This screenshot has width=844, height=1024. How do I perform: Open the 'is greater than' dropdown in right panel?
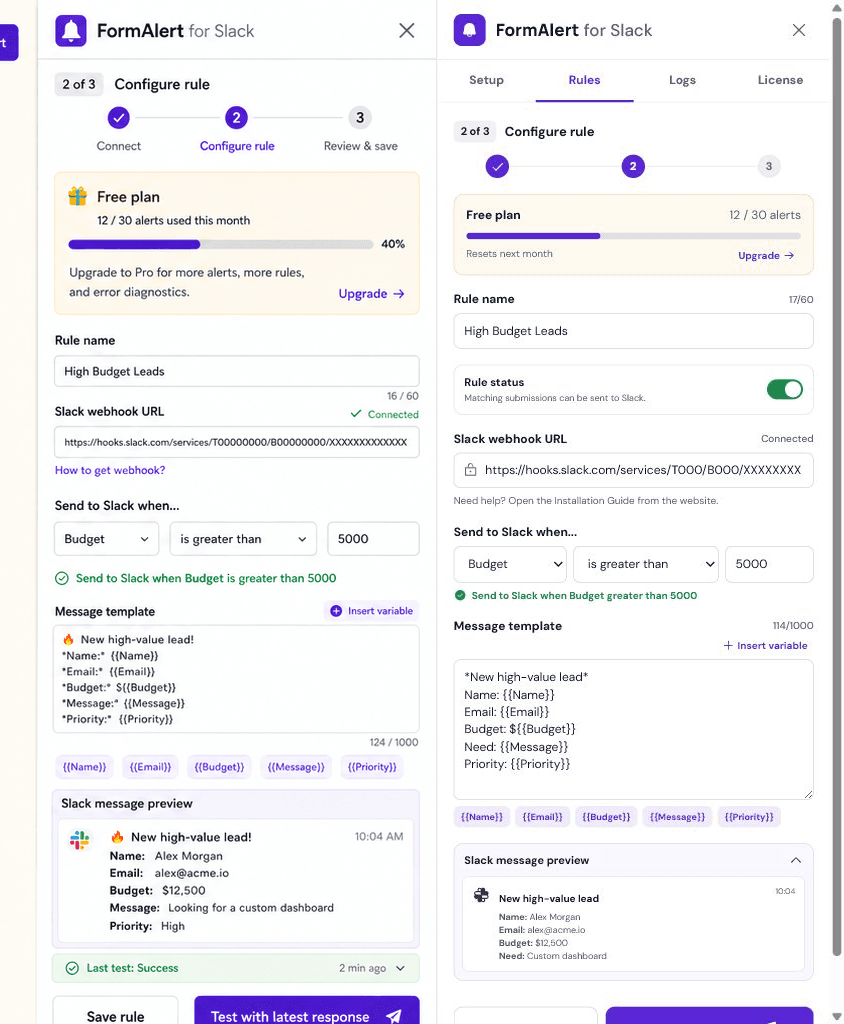click(646, 564)
